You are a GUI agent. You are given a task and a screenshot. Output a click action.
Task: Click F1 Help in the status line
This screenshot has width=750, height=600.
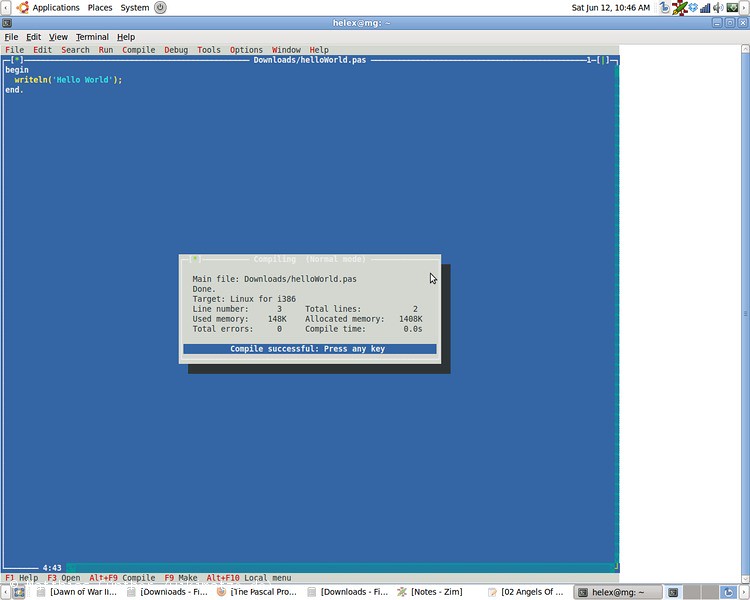[22, 578]
